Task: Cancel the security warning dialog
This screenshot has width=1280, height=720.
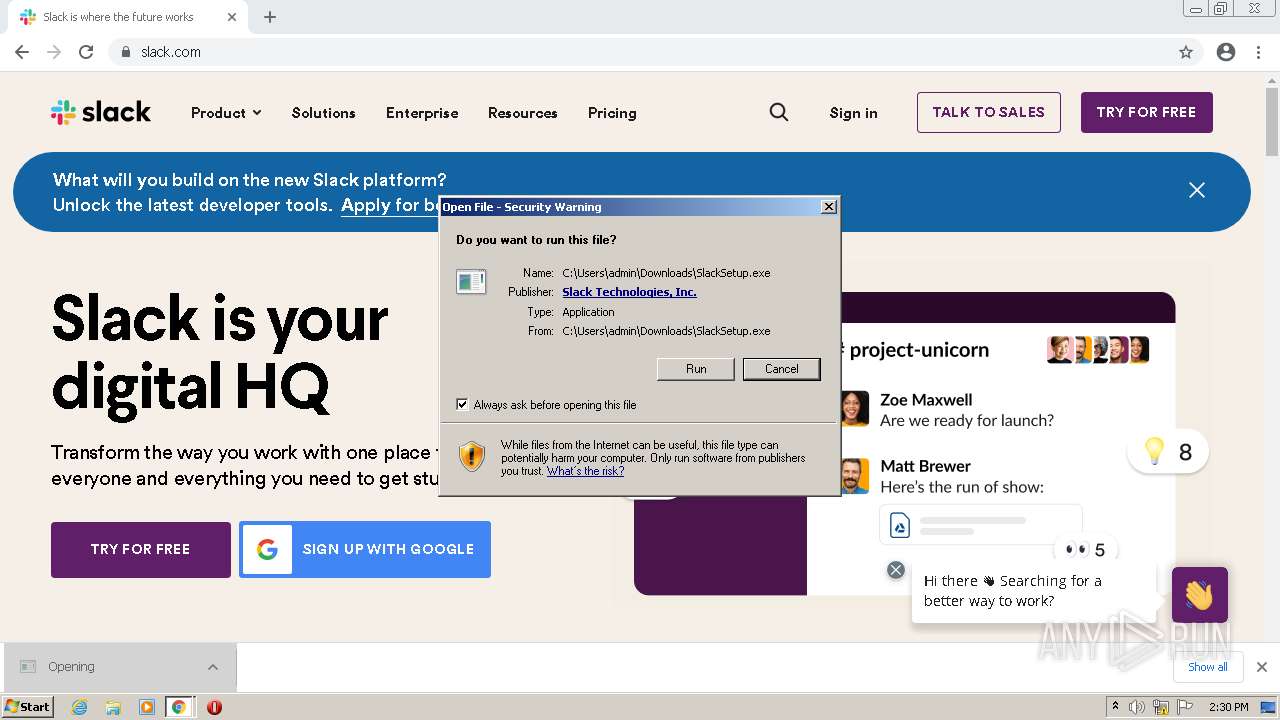Action: coord(781,369)
